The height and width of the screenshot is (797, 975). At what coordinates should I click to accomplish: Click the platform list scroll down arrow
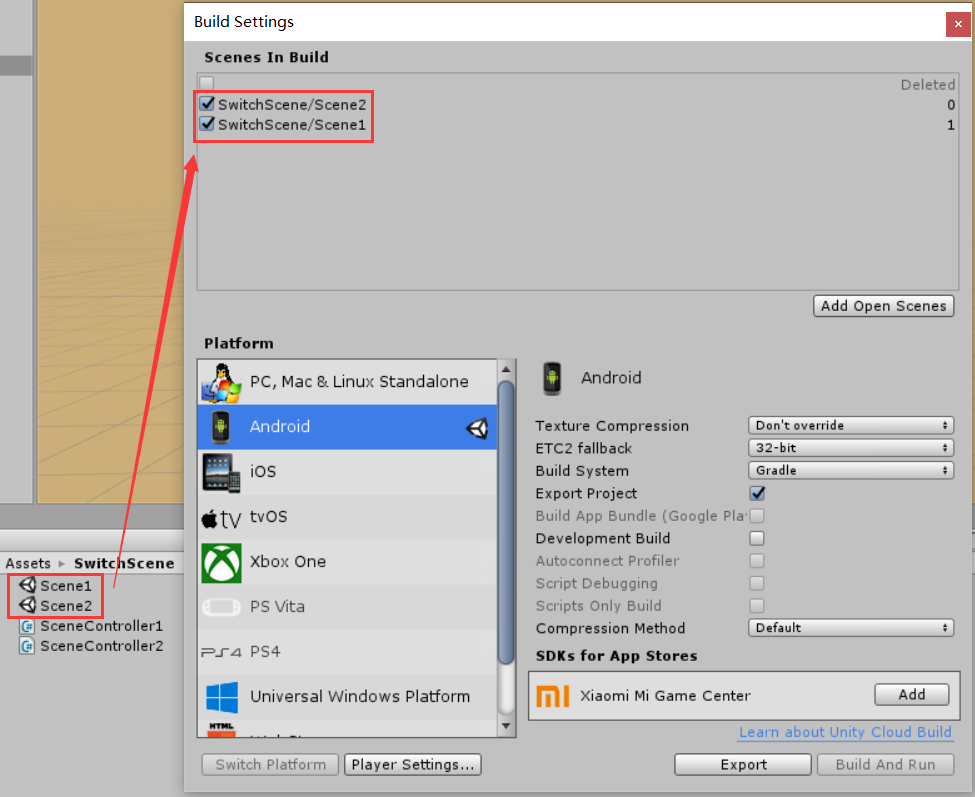point(506,726)
